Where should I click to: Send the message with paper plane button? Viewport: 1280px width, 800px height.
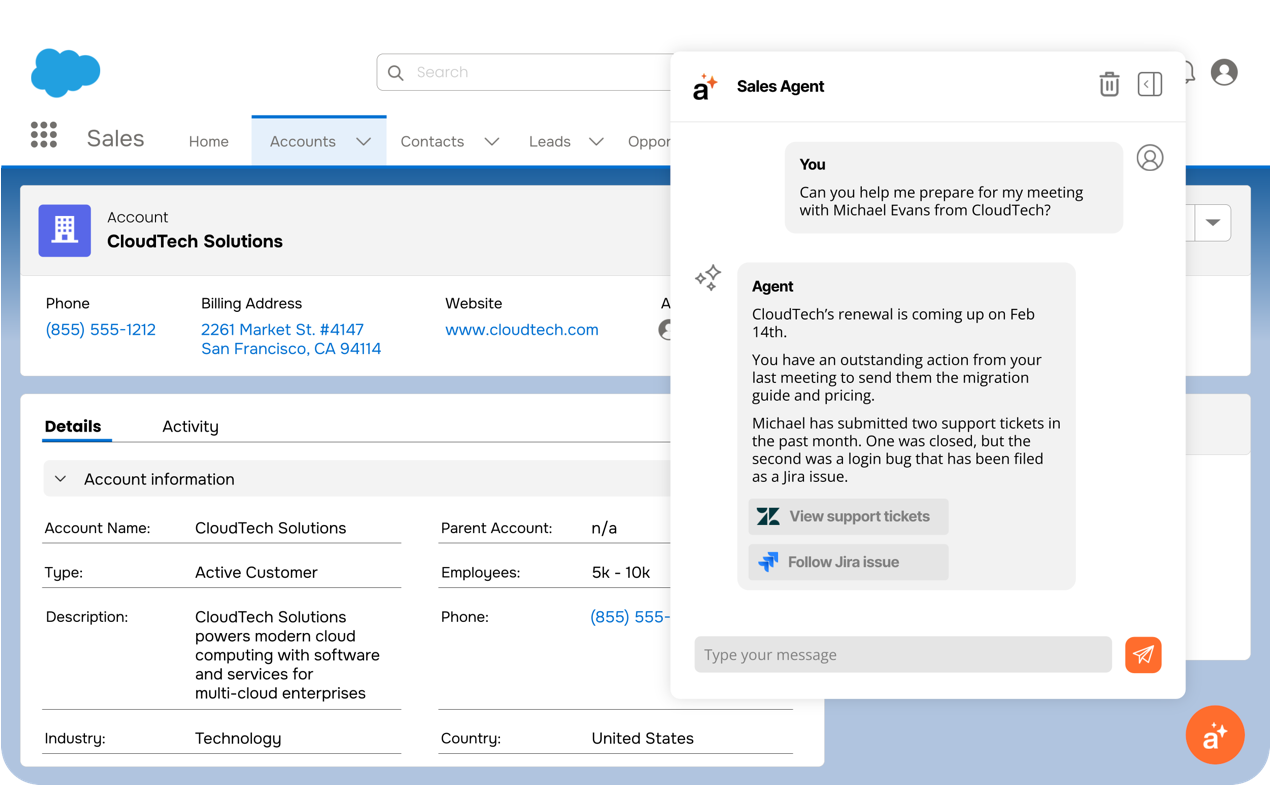click(1143, 655)
